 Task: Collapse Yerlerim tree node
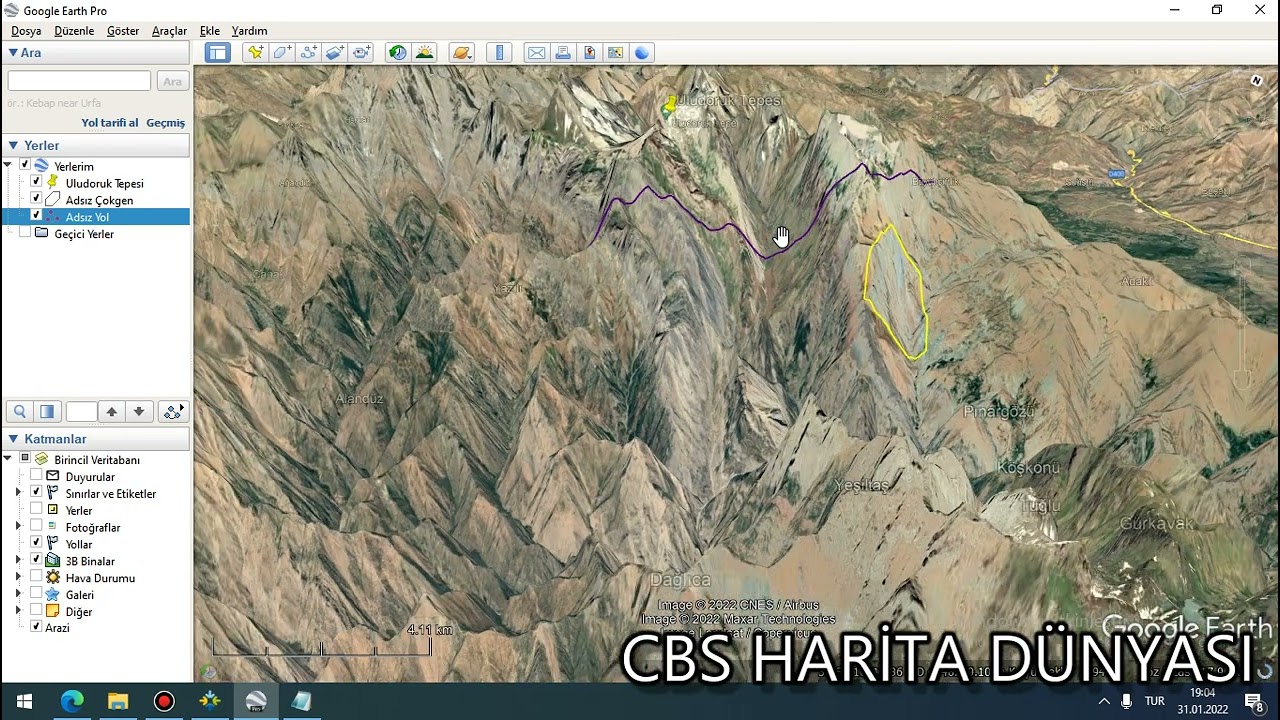pos(8,166)
